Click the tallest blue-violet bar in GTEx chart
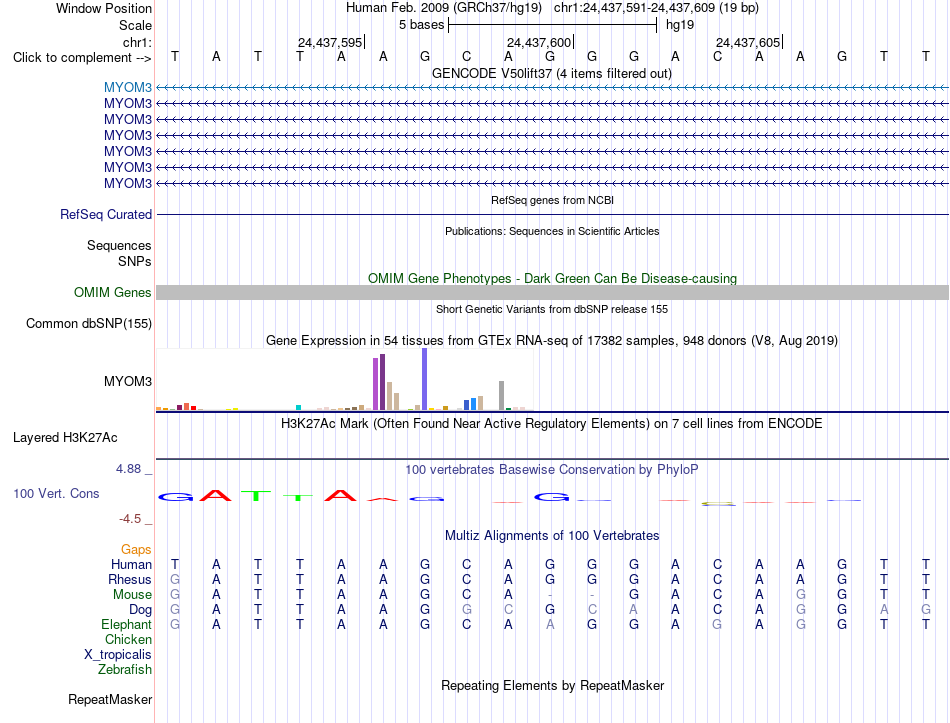The width and height of the screenshot is (950, 723). pyautogui.click(x=425, y=379)
